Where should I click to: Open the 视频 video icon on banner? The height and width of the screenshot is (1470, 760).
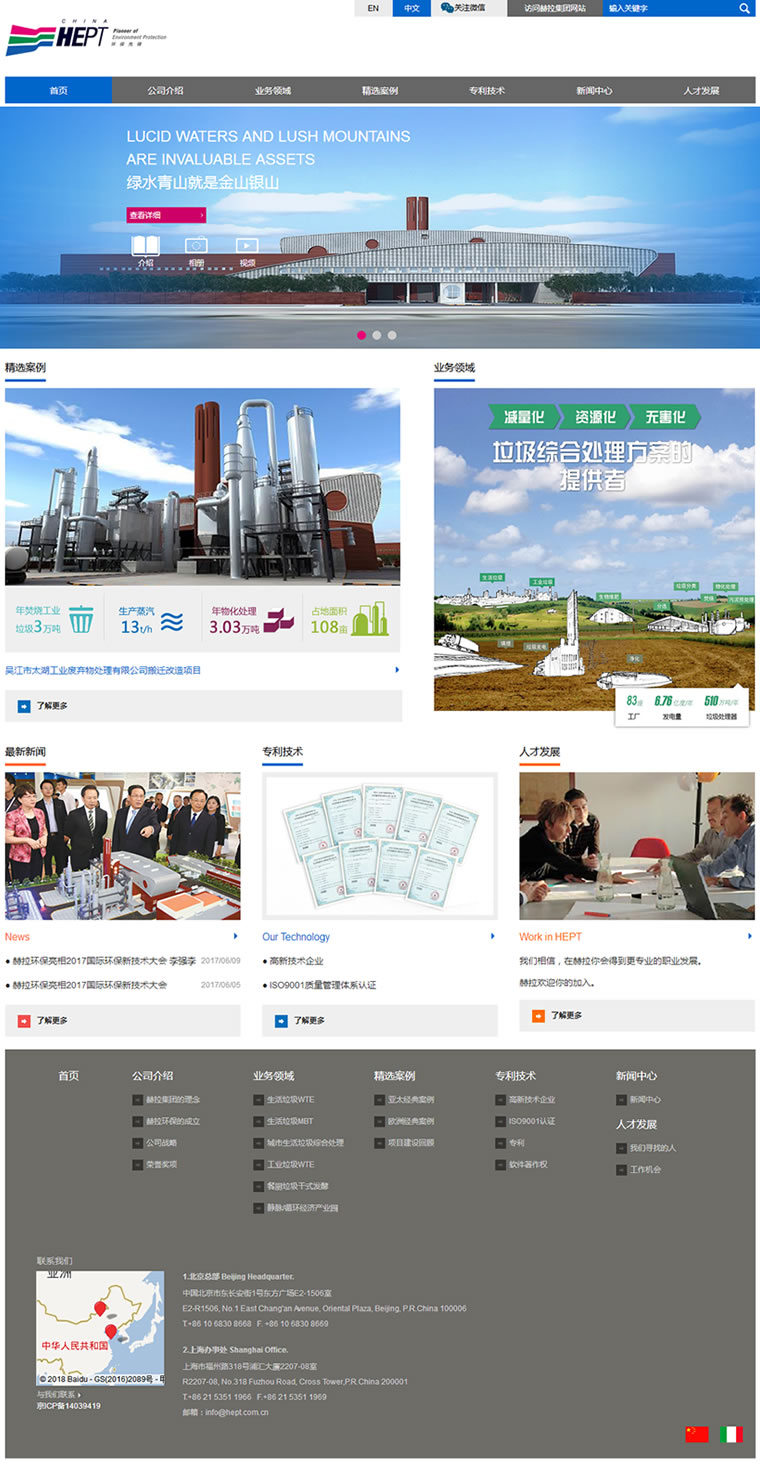click(247, 246)
